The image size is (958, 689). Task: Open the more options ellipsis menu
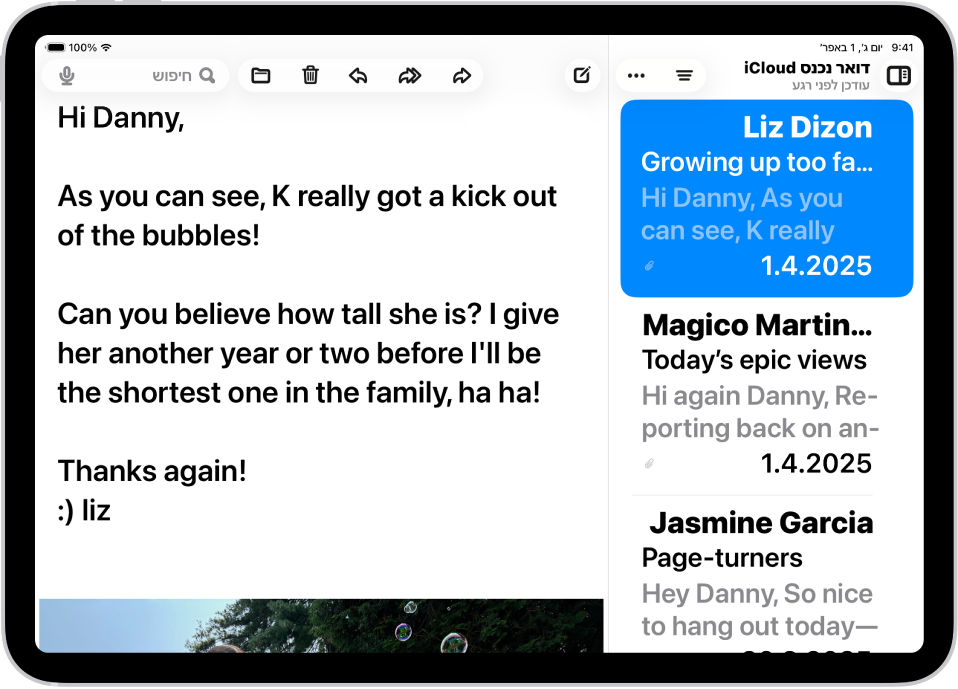[636, 76]
